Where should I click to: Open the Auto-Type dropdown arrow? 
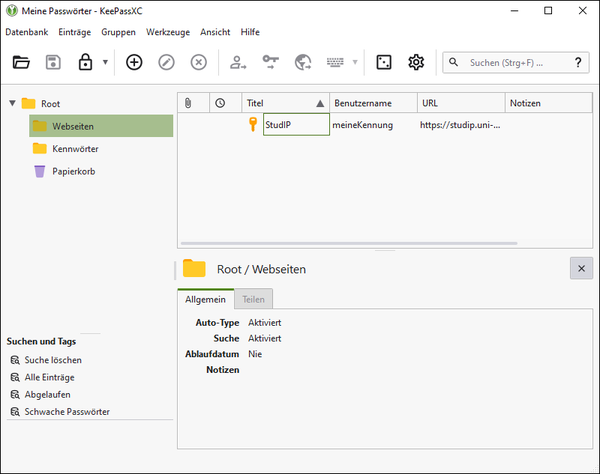tap(355, 62)
